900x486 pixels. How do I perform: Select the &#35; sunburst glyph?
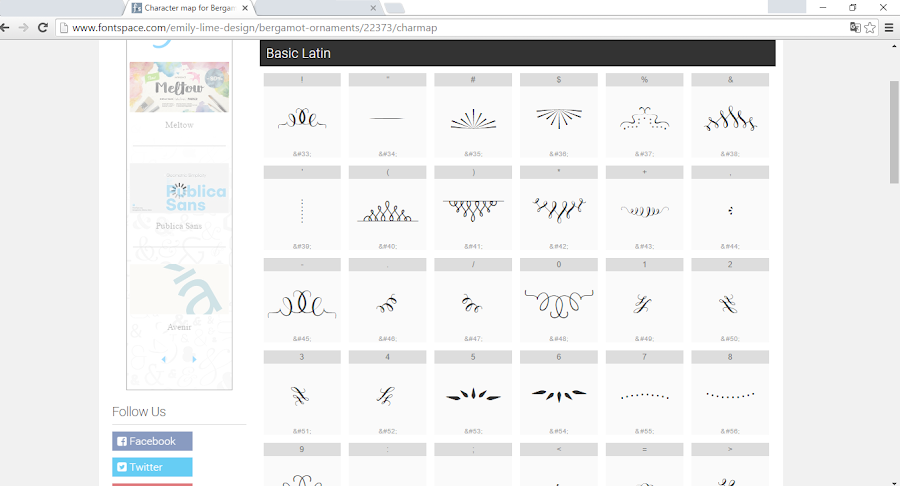pyautogui.click(x=473, y=119)
